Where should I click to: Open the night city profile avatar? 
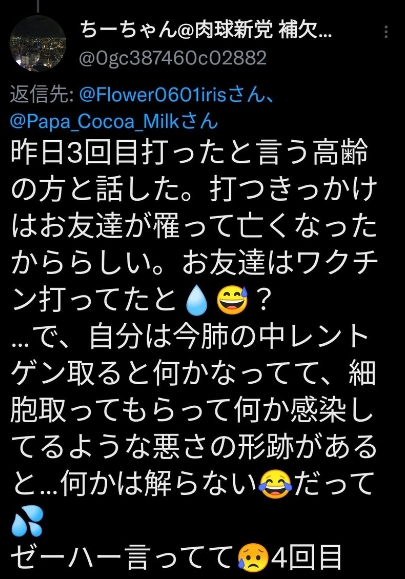point(38,44)
